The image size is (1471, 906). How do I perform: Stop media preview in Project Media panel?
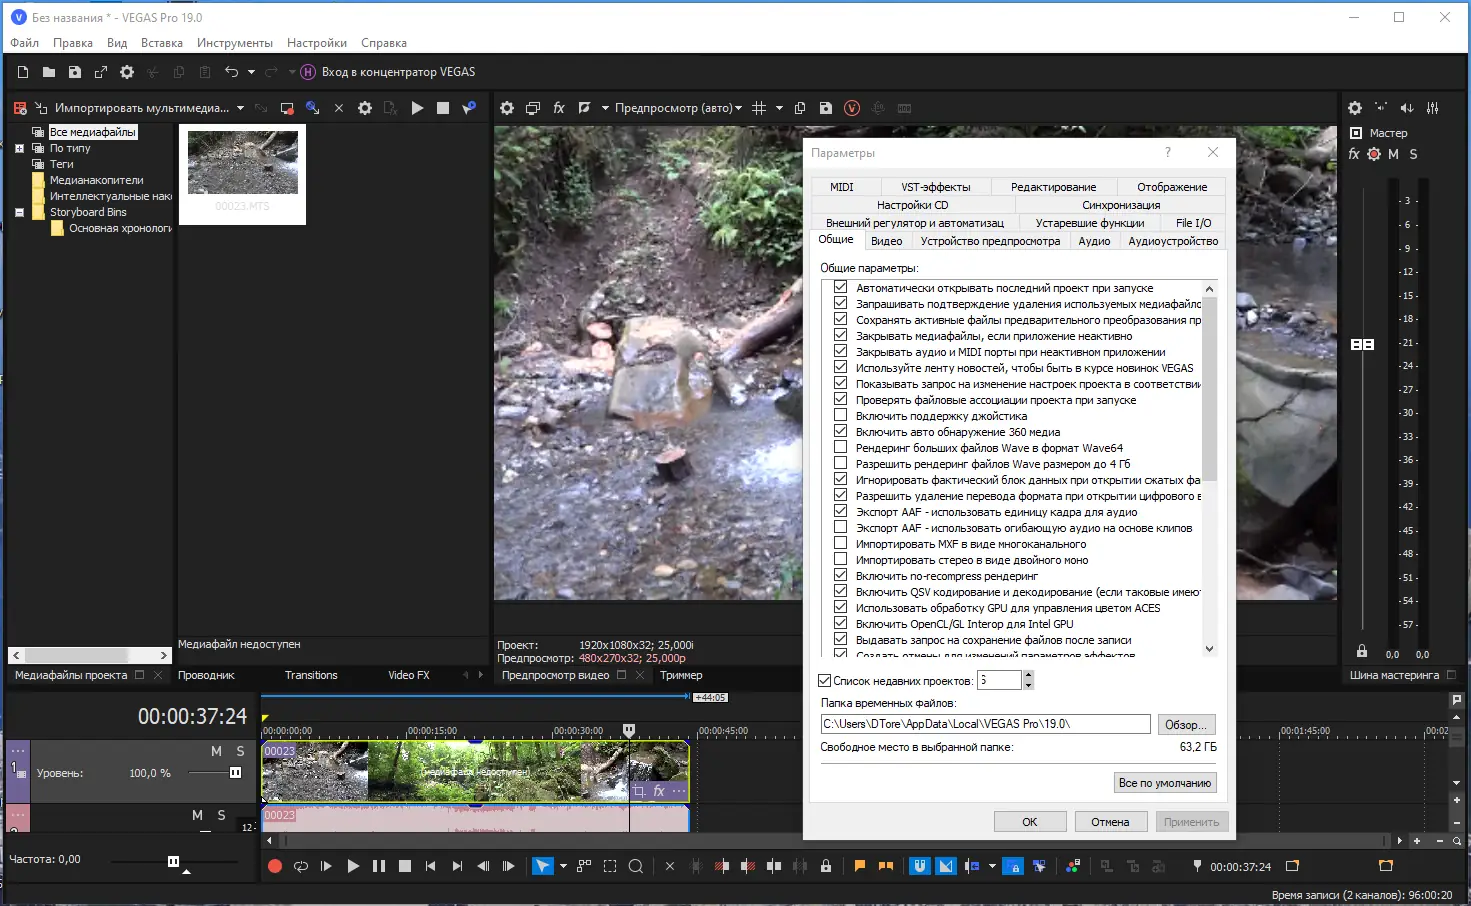443,108
